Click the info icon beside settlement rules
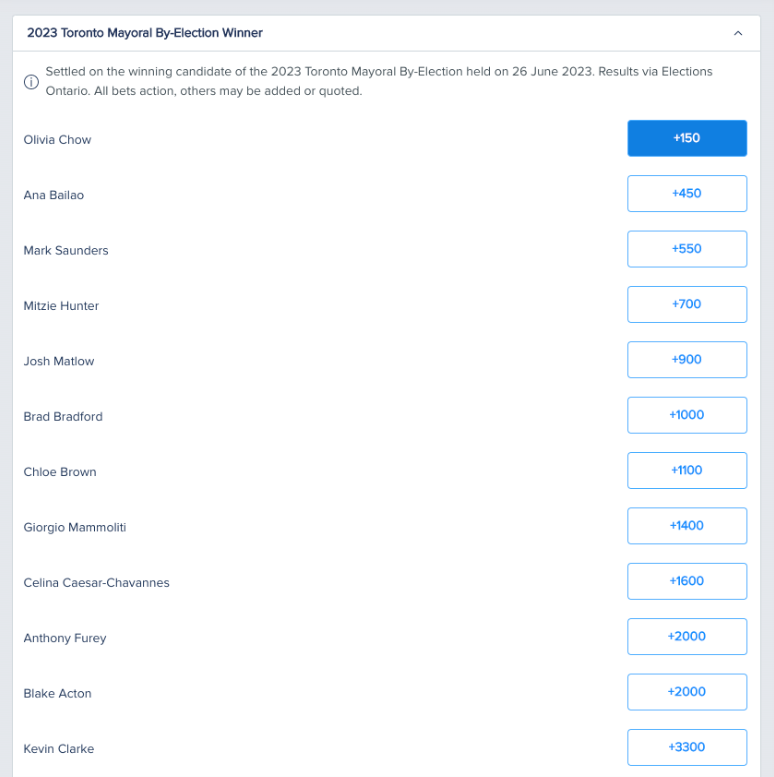 tap(31, 82)
